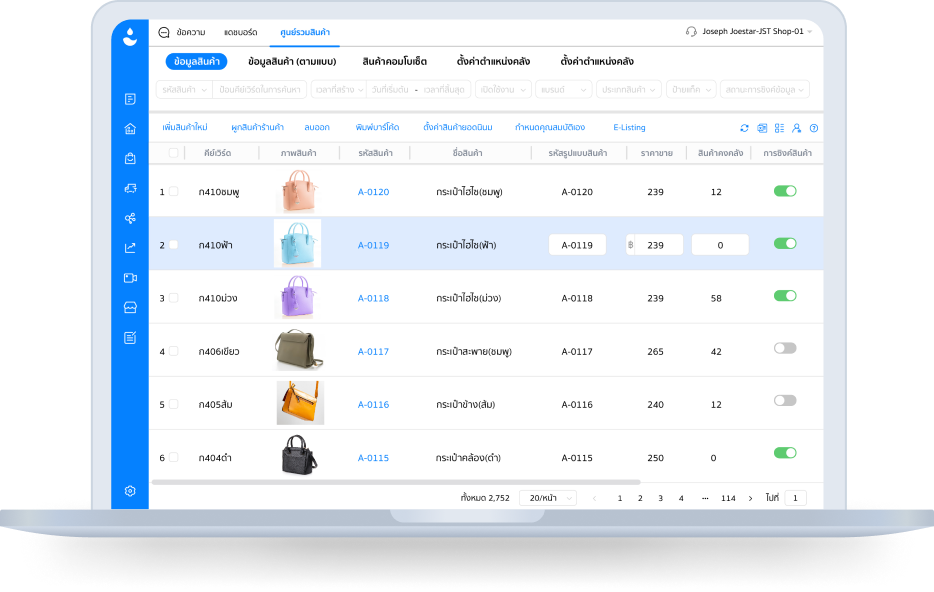Click the go-to page number field
Image resolution: width=934 pixels, height=592 pixels.
pos(795,498)
